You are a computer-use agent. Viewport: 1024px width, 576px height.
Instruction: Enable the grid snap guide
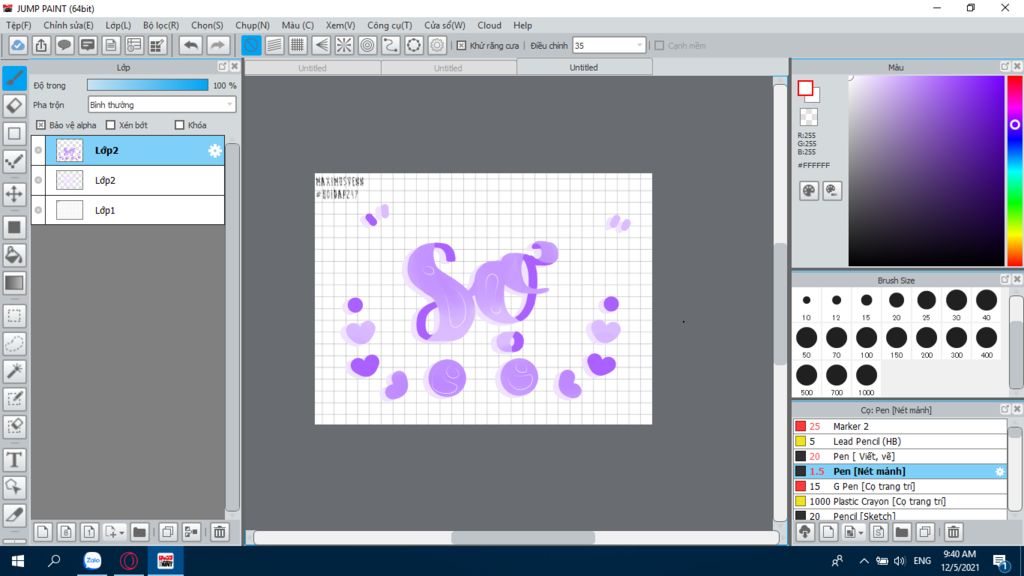click(298, 45)
